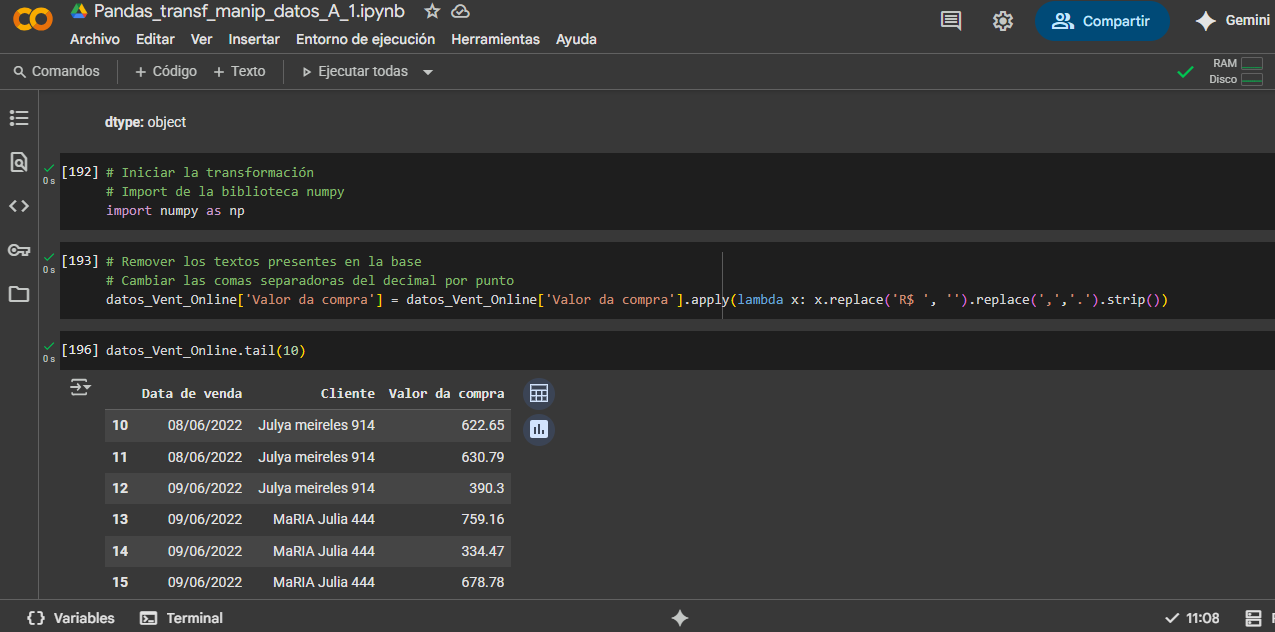Viewport: 1275px width, 632px height.
Task: Click the green connected checkmark near RAM
Action: pos(1186,72)
